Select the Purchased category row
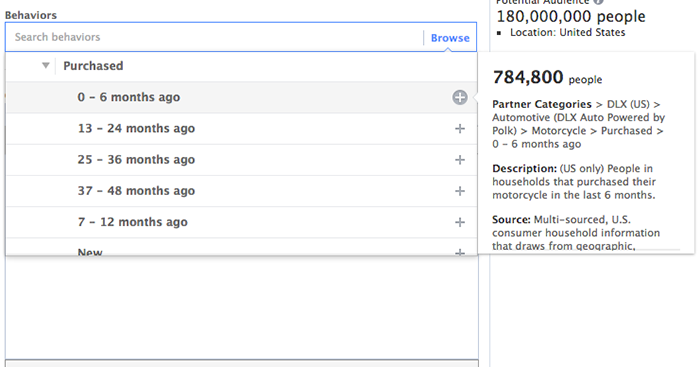Image resolution: width=700 pixels, height=367 pixels. pyautogui.click(x=241, y=66)
